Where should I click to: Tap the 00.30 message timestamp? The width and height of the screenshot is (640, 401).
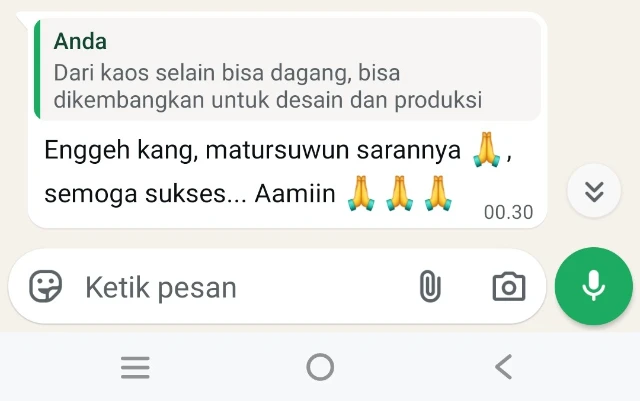pos(509,212)
